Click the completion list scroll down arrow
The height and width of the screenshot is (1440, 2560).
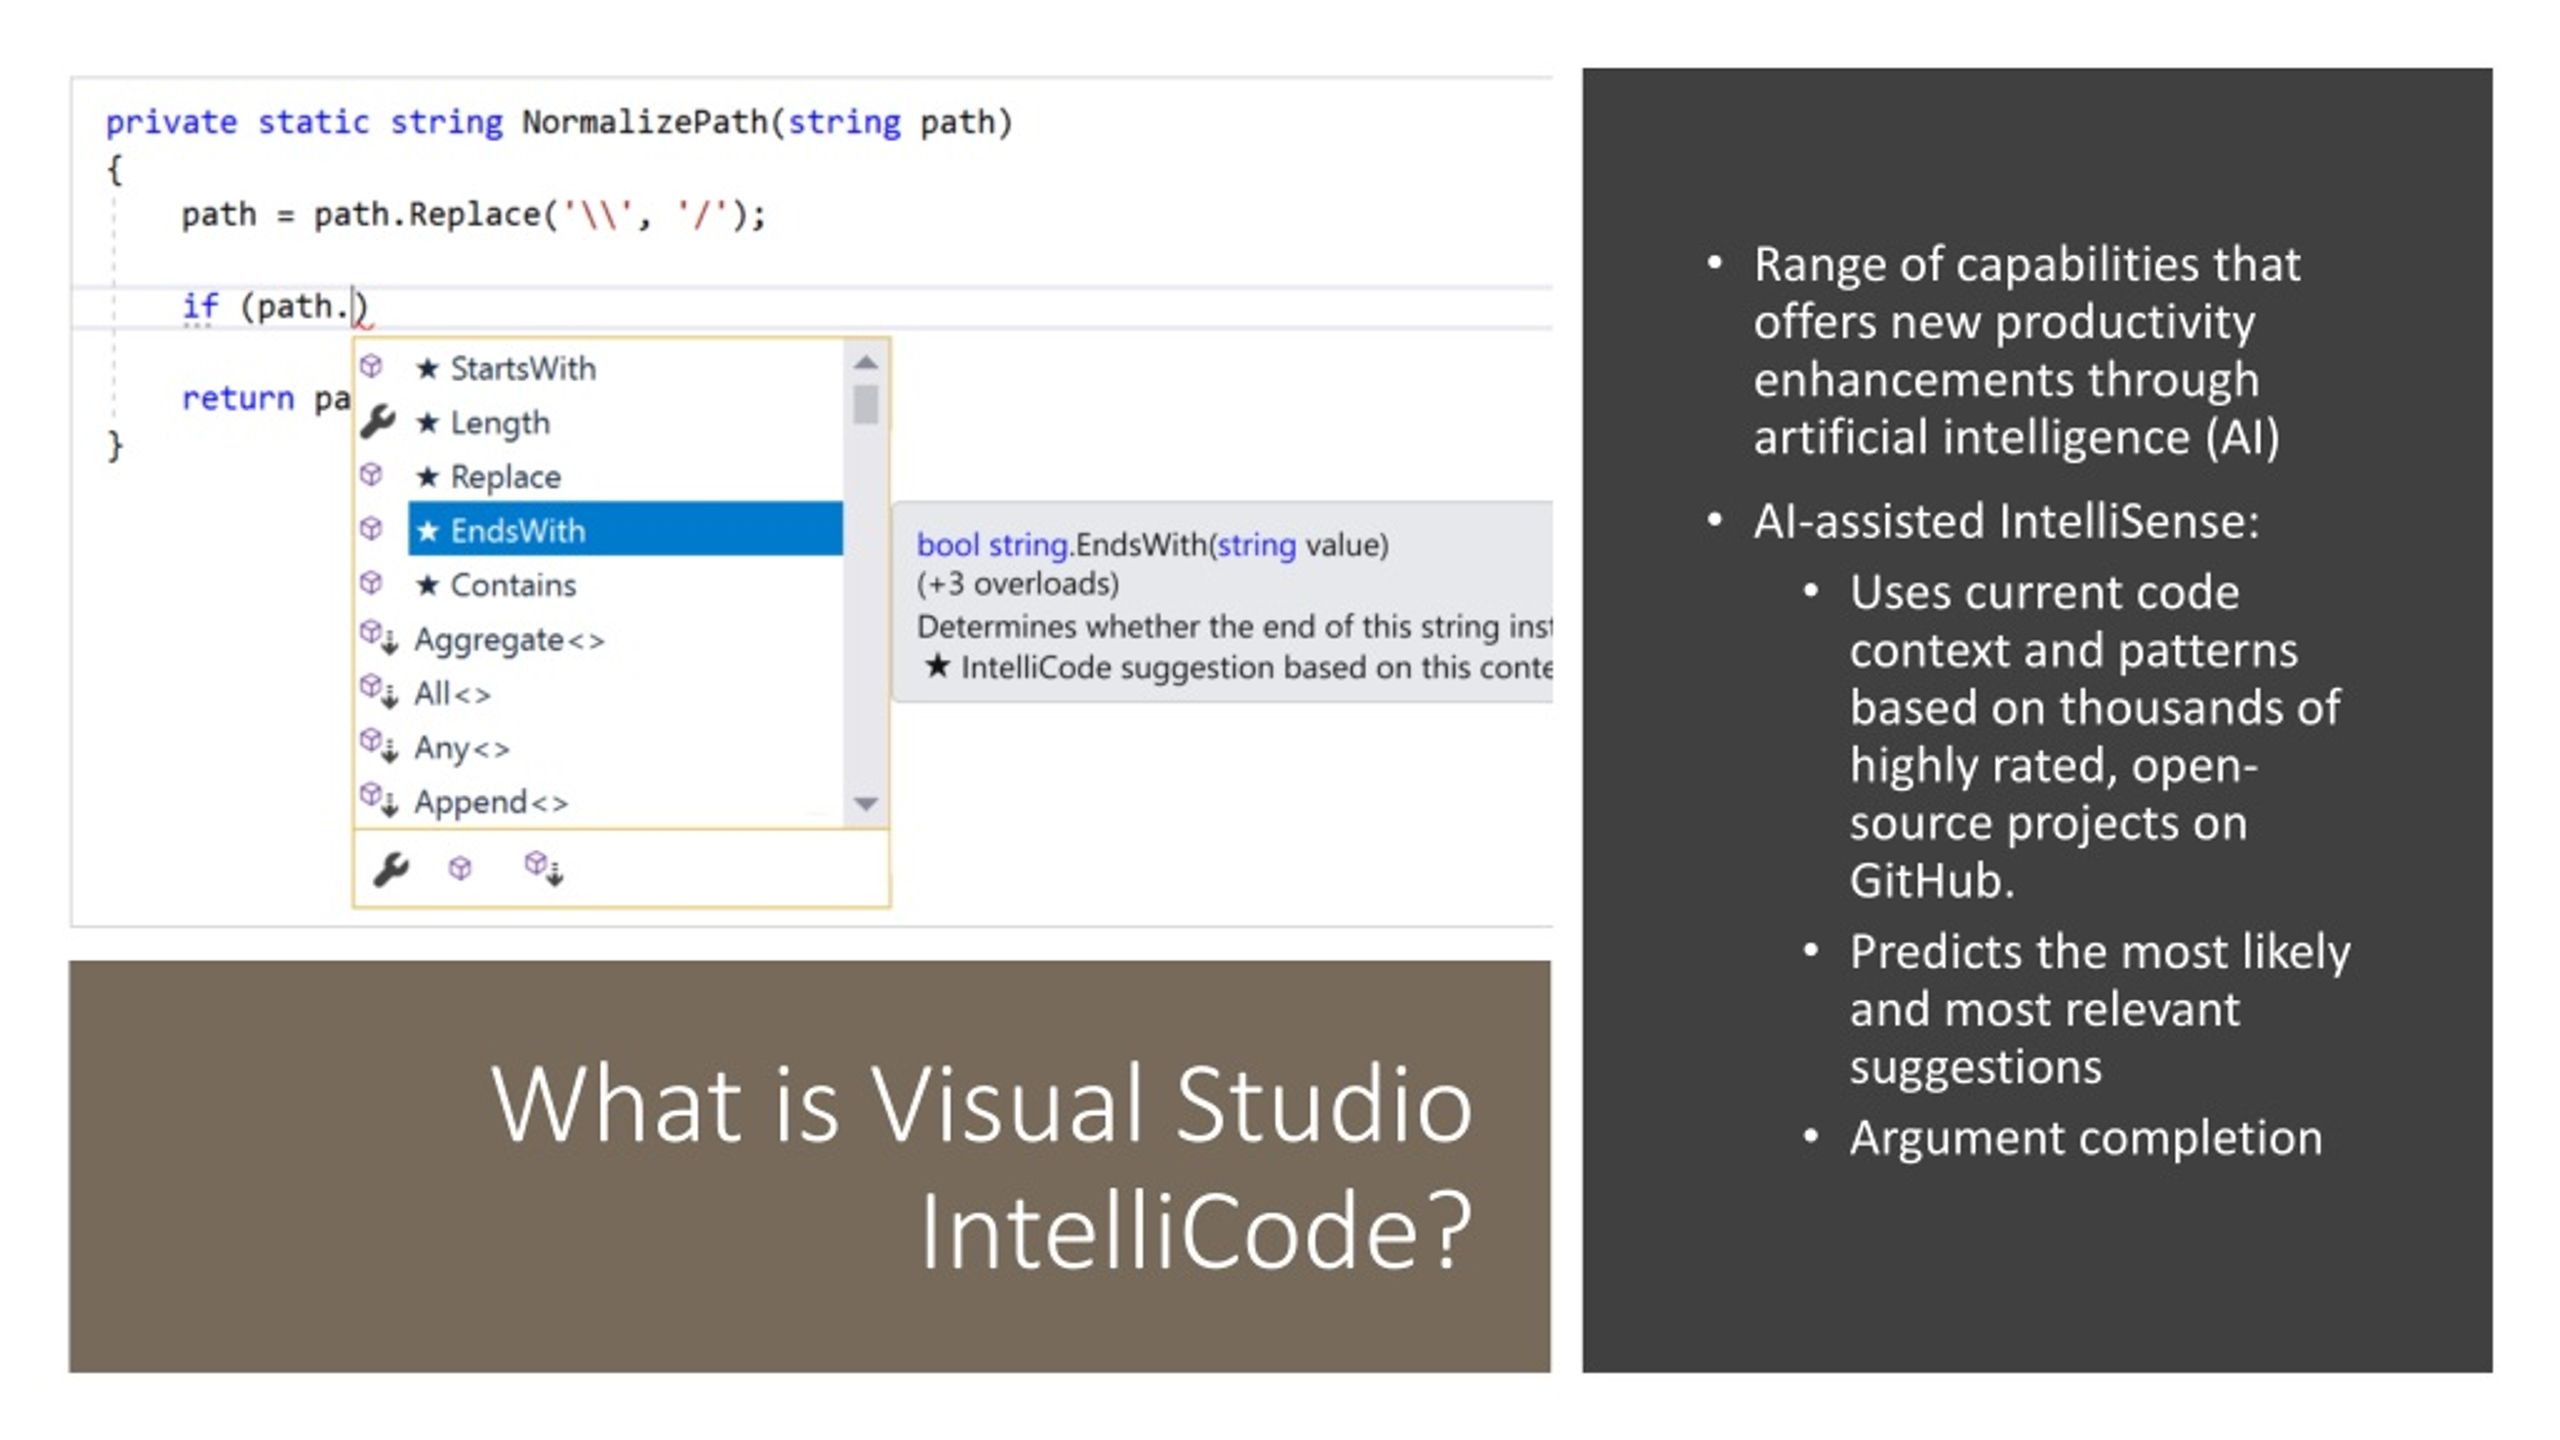pyautogui.click(x=866, y=803)
